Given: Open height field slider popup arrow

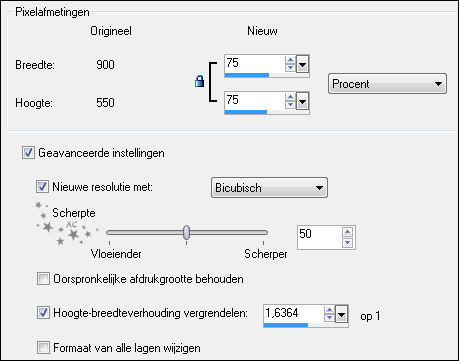Looking at the screenshot, I should pos(302,101).
